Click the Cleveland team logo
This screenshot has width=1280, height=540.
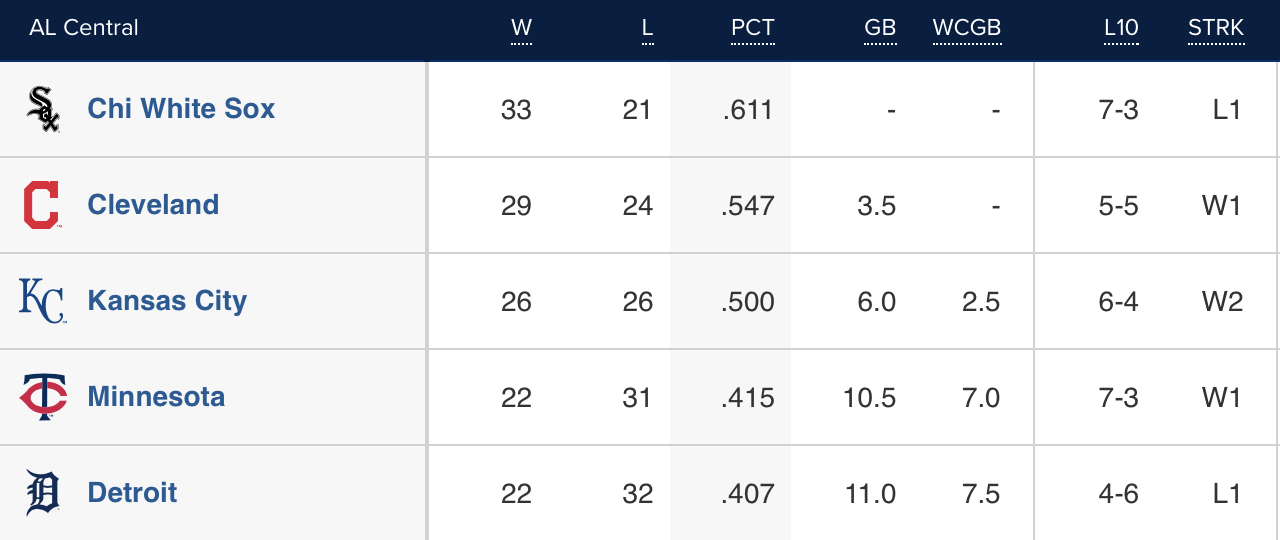[x=41, y=205]
